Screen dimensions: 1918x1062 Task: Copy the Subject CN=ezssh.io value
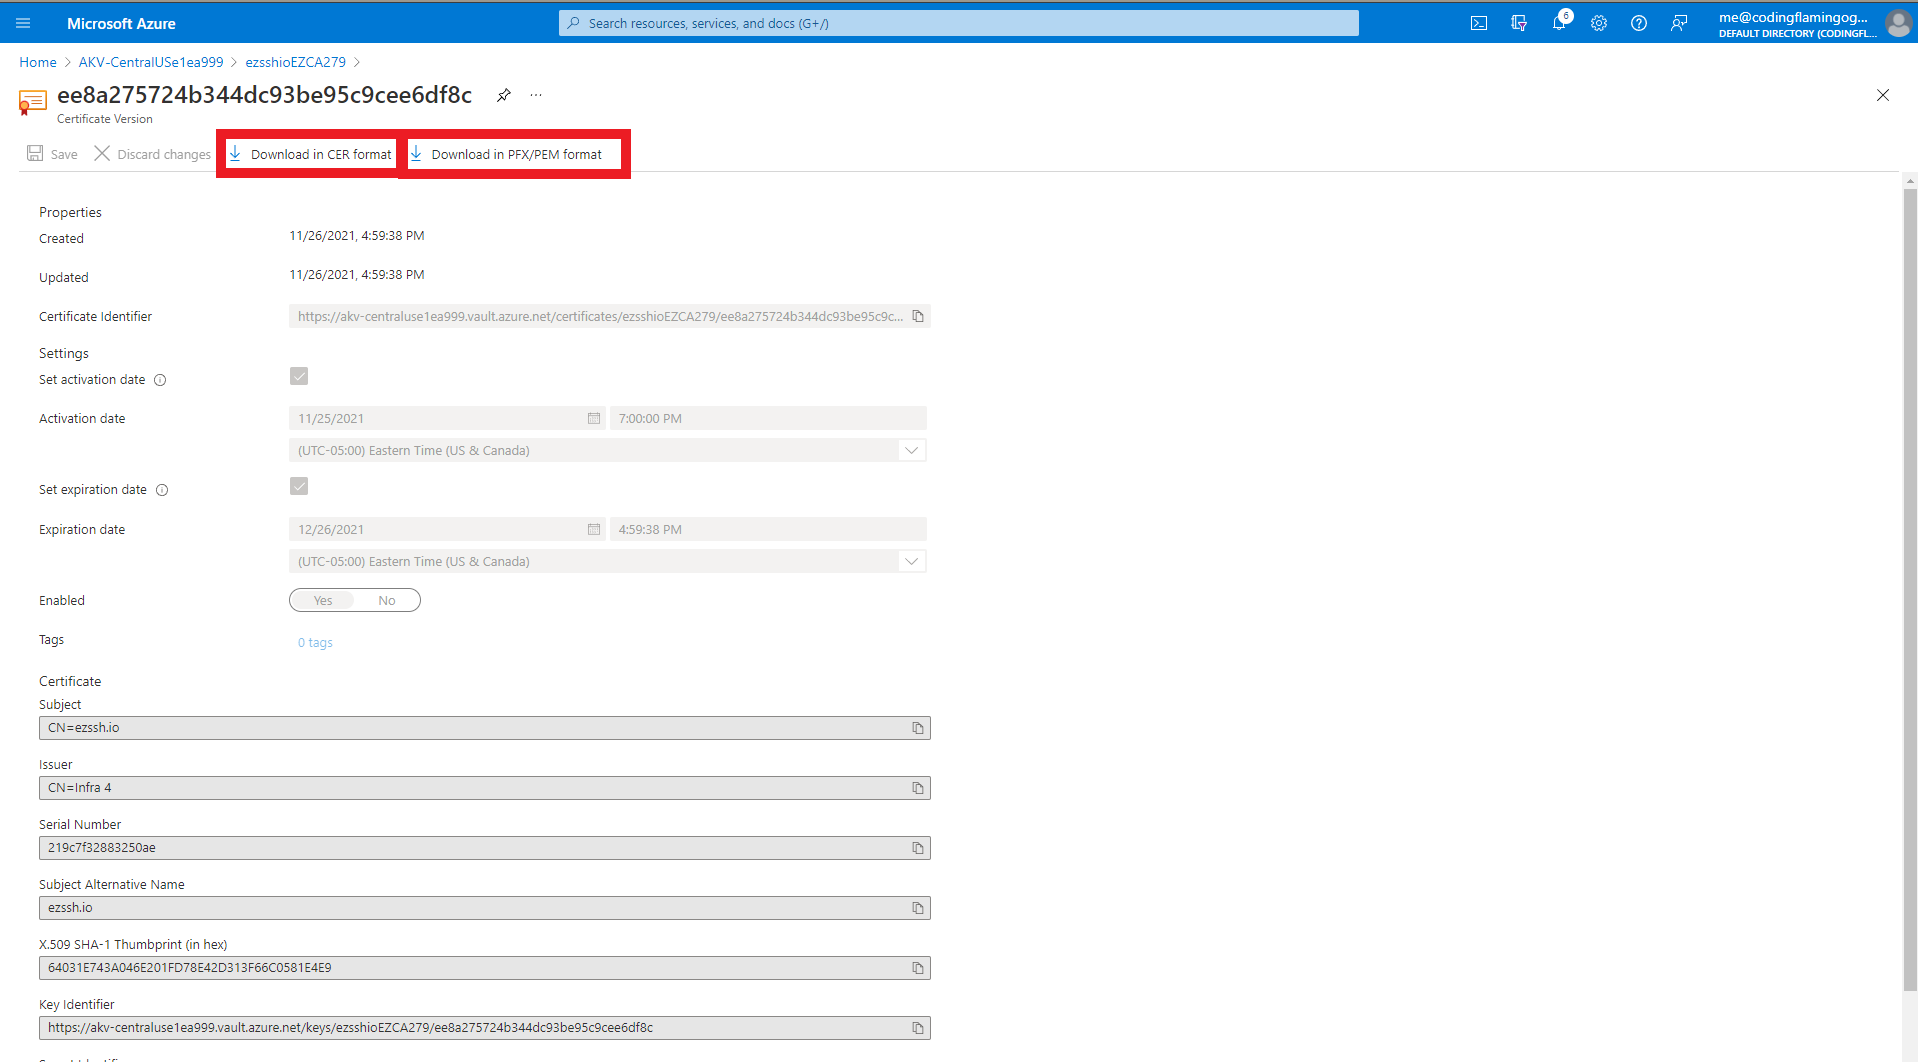click(x=918, y=728)
